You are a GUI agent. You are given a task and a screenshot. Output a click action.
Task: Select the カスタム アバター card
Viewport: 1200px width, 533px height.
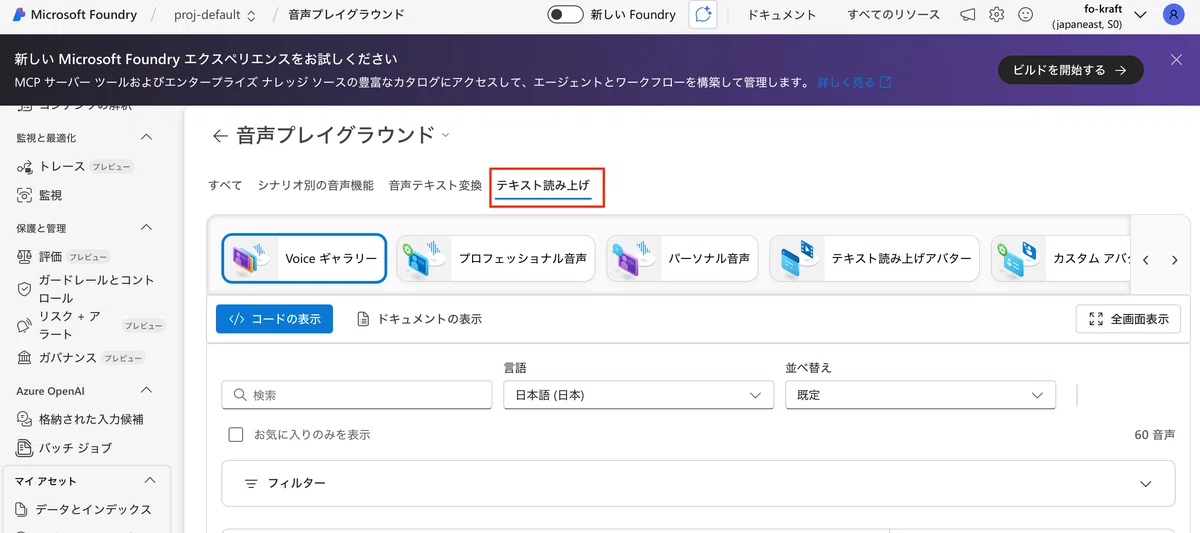point(1062,258)
